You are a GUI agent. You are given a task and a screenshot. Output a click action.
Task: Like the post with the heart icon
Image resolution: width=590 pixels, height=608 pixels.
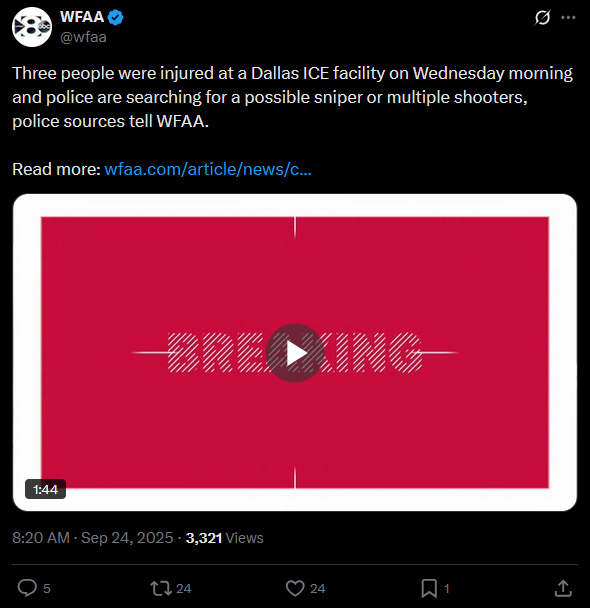pyautogui.click(x=295, y=588)
